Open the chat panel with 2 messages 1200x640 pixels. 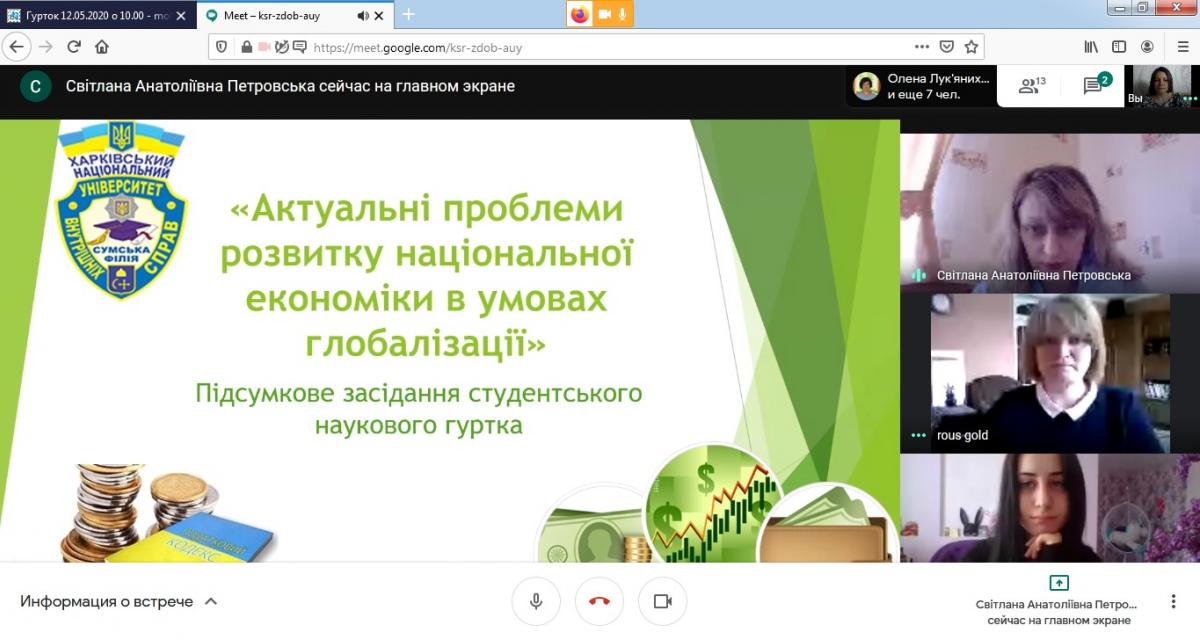tap(1095, 86)
